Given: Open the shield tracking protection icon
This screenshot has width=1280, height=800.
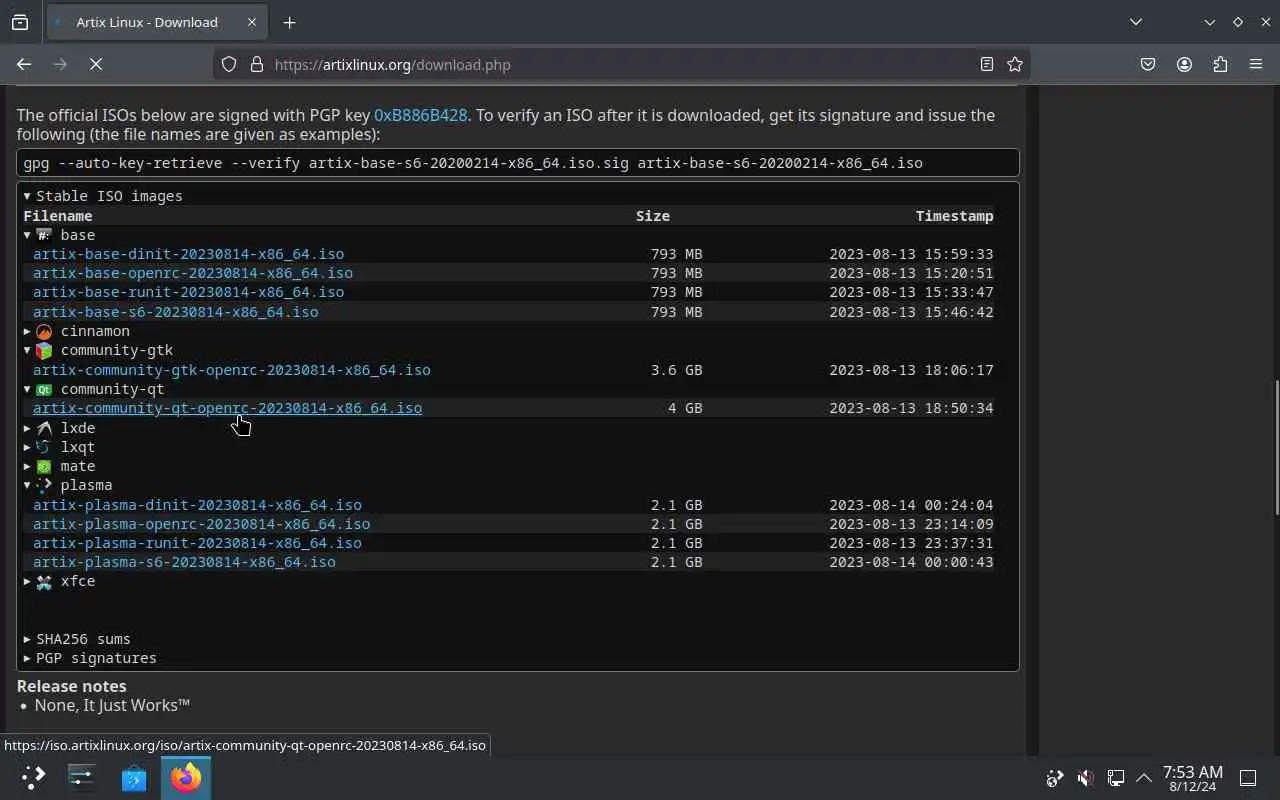Looking at the screenshot, I should [x=229, y=64].
